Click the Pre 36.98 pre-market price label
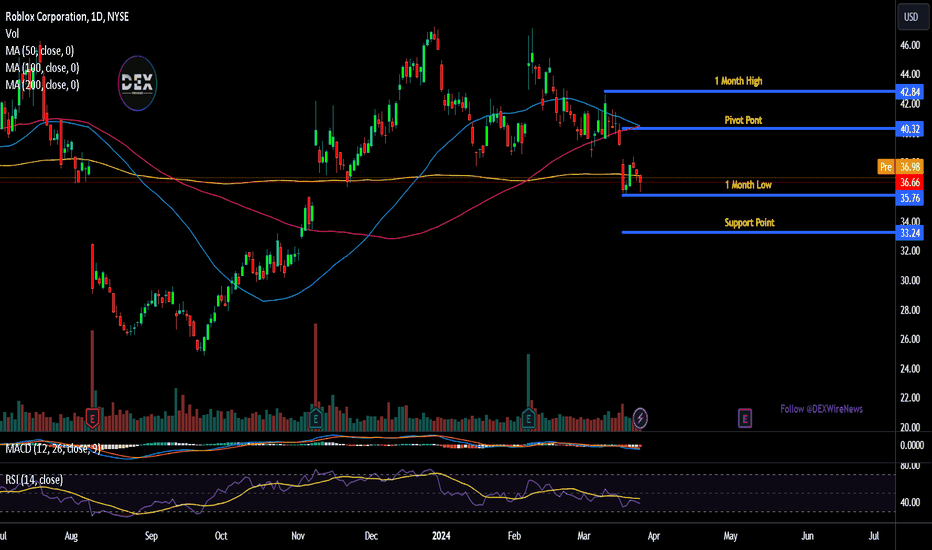Screen dimensions: 932x550 900,167
